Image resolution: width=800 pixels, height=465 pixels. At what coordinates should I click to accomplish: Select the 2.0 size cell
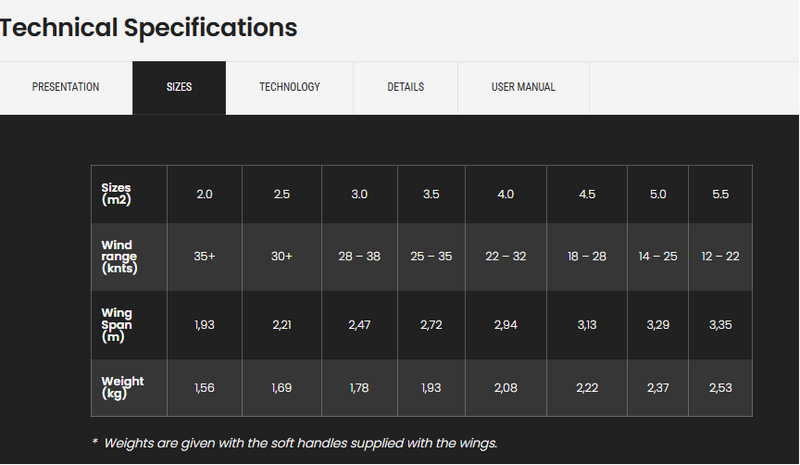[x=204, y=194]
